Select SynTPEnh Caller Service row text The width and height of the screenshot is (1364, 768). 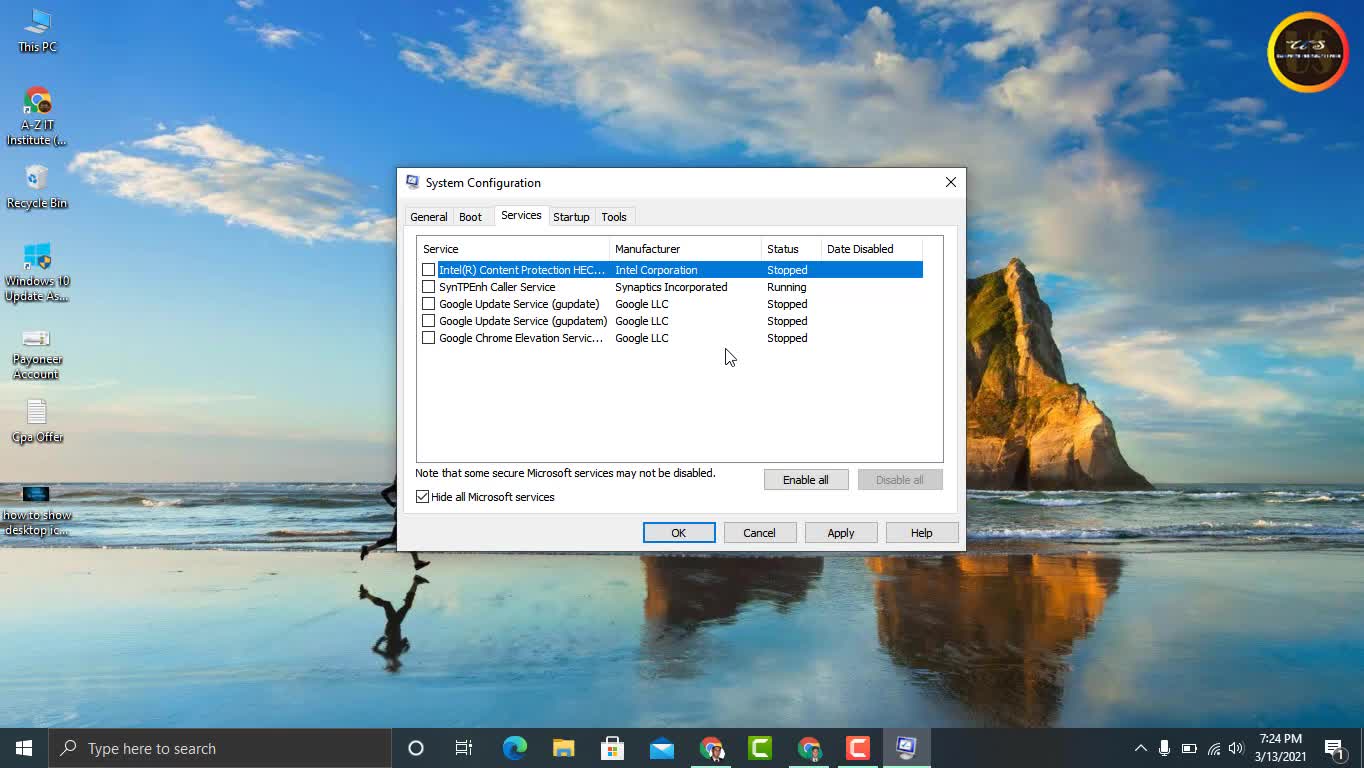pos(497,287)
